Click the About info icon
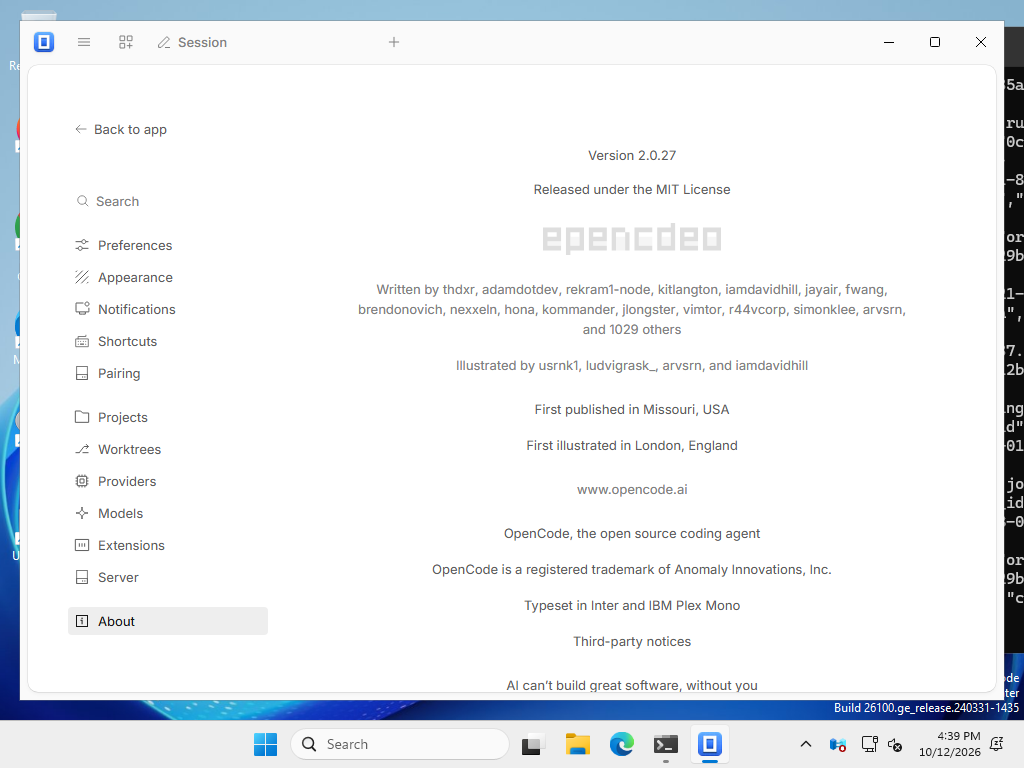Viewport: 1024px width, 768px height. [x=82, y=621]
